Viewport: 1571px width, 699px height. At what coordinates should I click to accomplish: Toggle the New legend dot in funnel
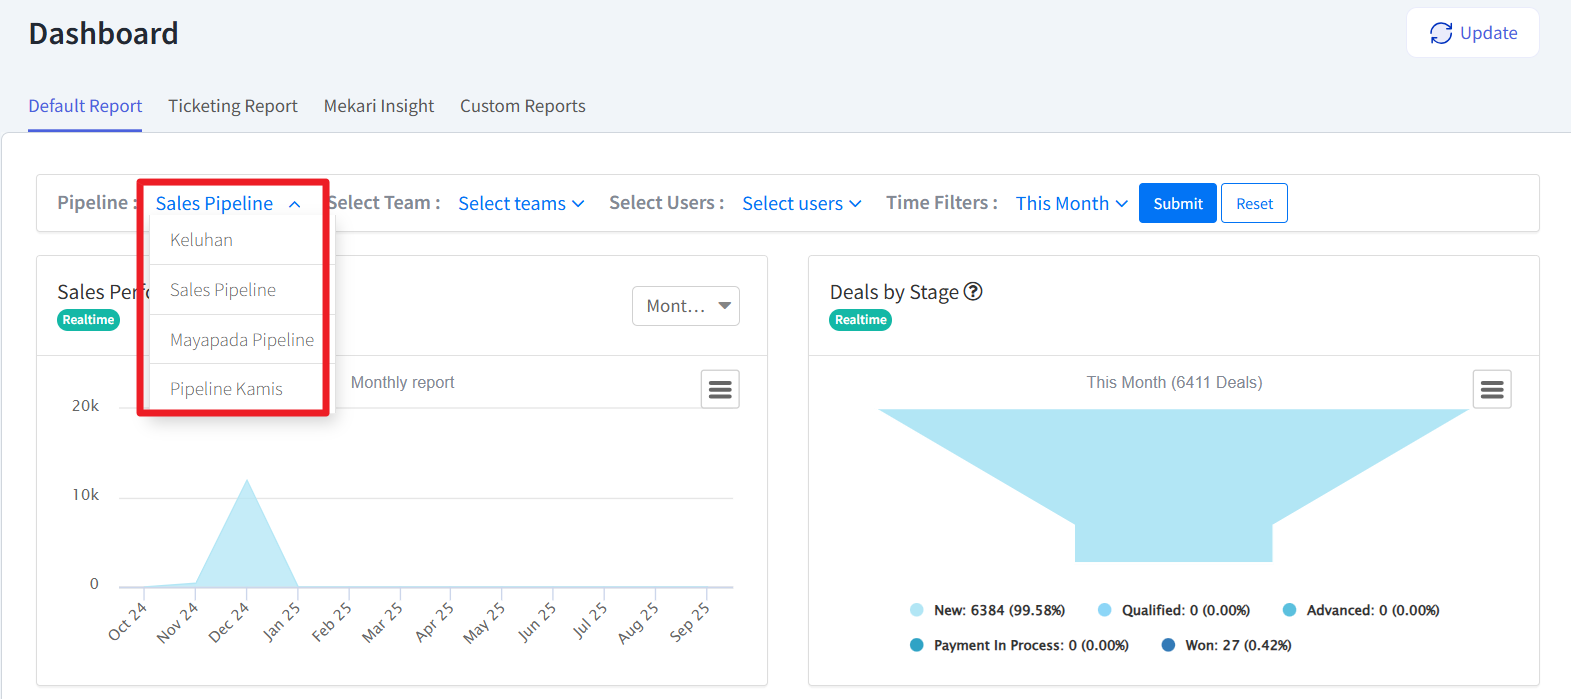pos(917,610)
